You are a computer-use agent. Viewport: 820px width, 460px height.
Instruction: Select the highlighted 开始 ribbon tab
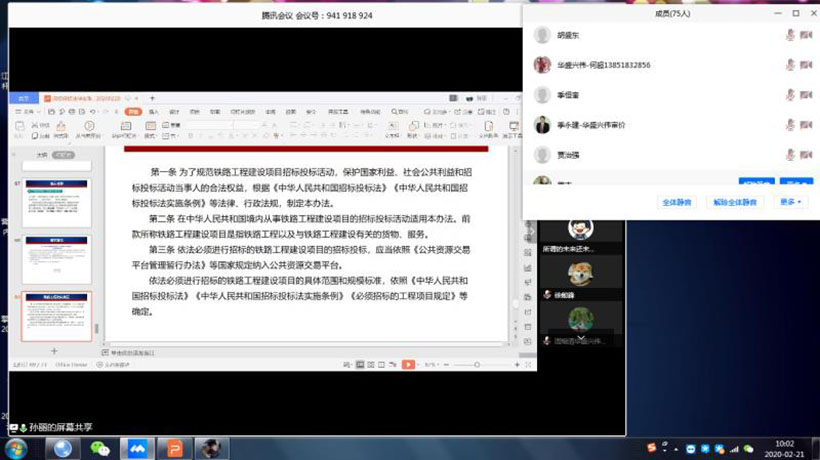point(132,112)
